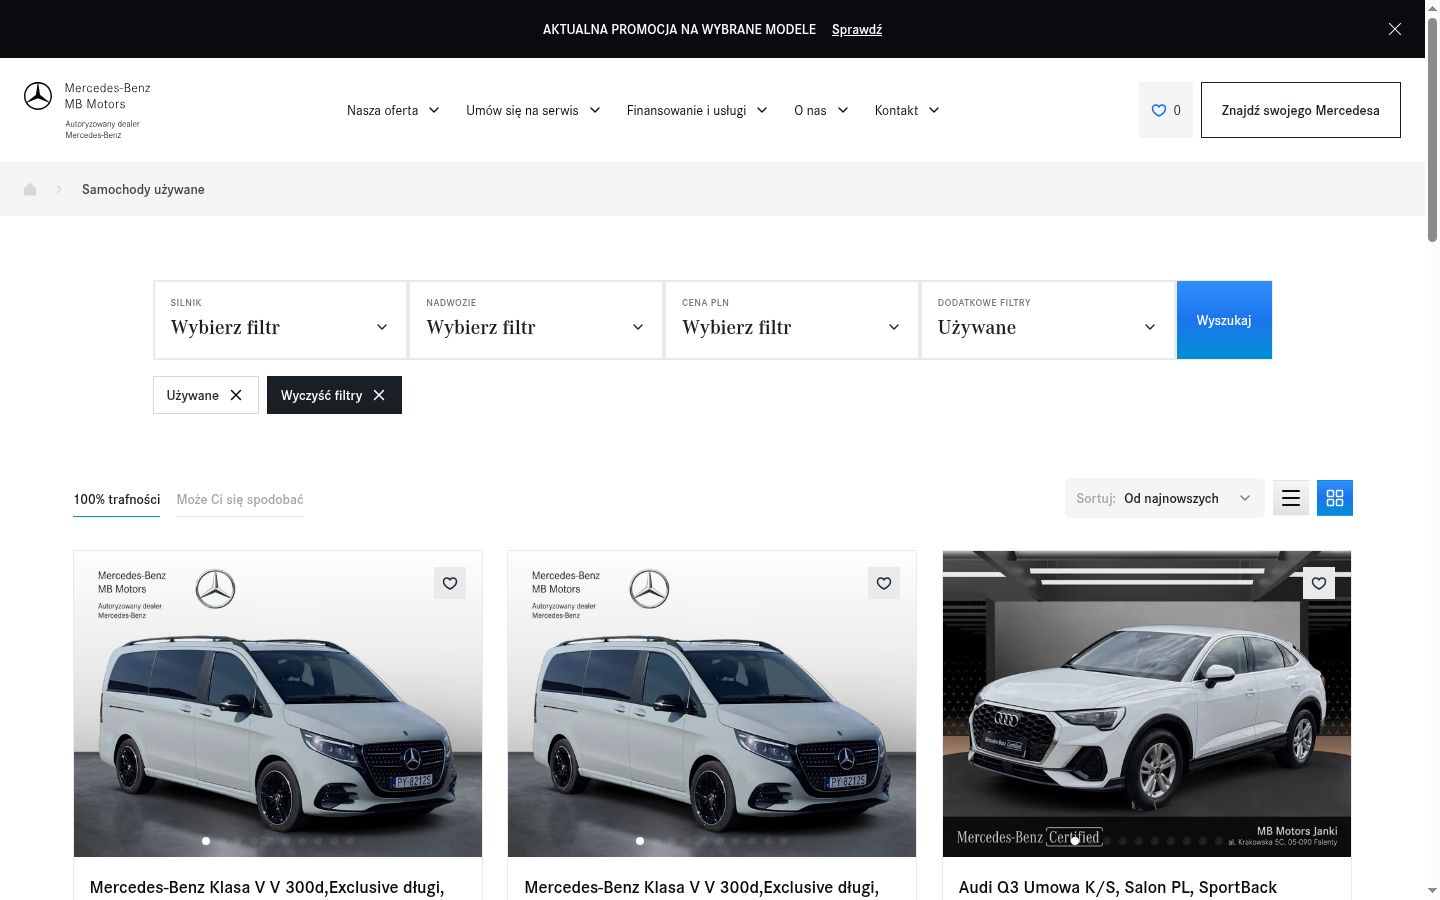Viewport: 1440px width, 900px height.
Task: Click the first silver V-Class van photo
Action: coord(278,704)
